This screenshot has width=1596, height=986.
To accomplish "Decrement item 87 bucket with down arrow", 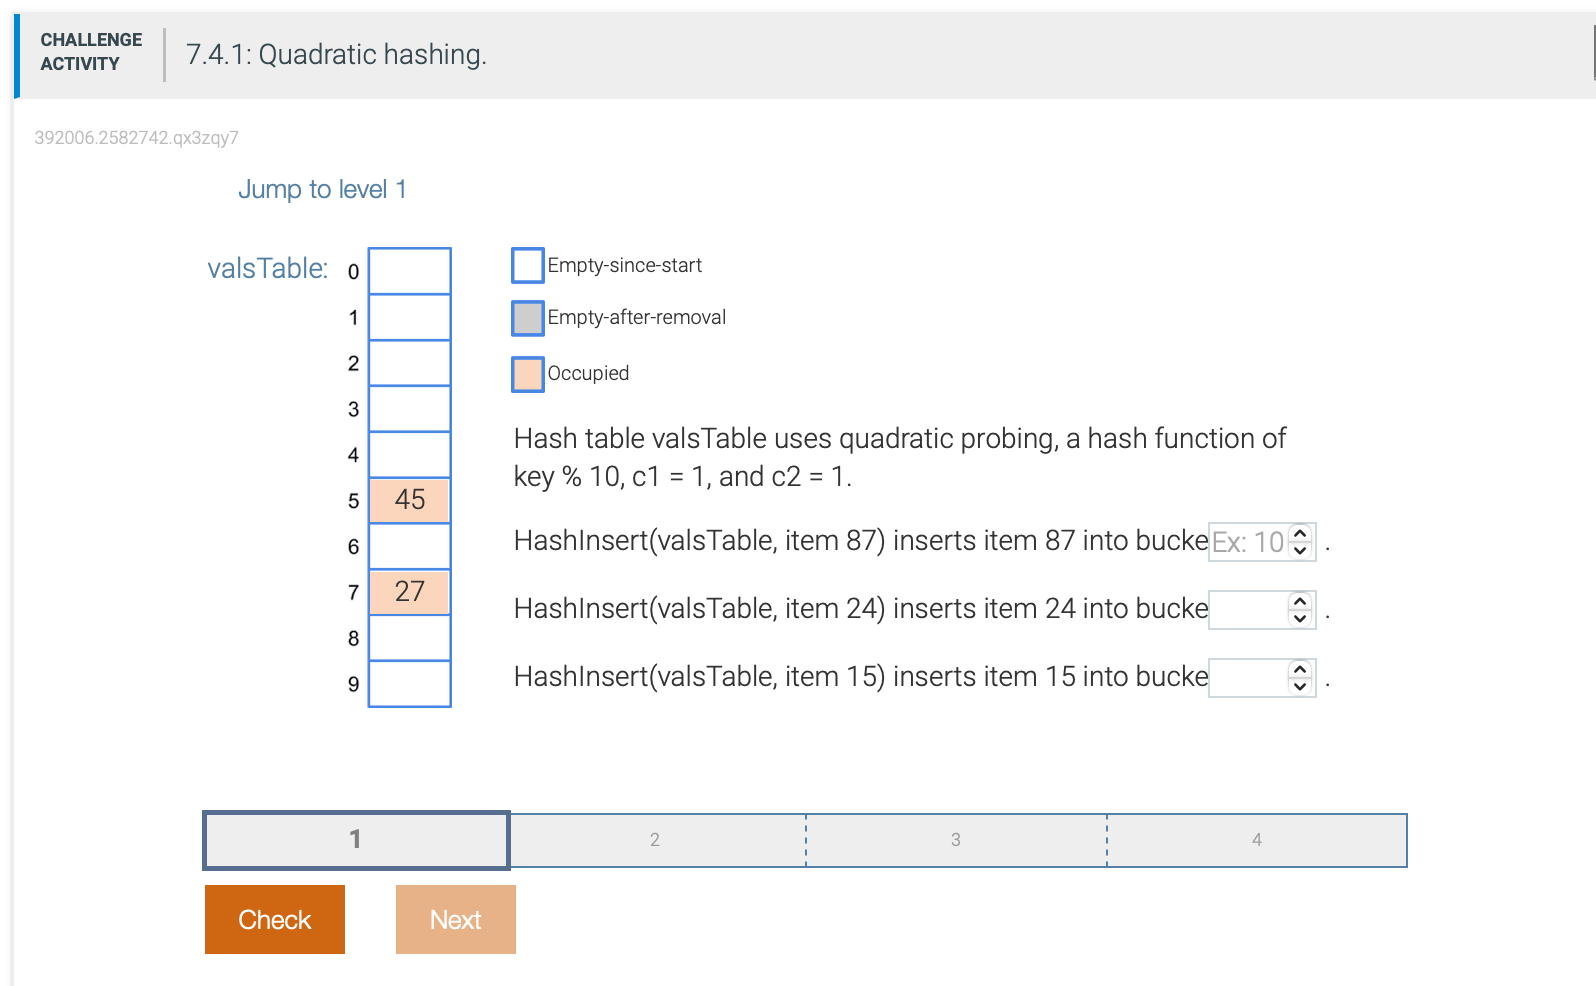I will 1300,550.
